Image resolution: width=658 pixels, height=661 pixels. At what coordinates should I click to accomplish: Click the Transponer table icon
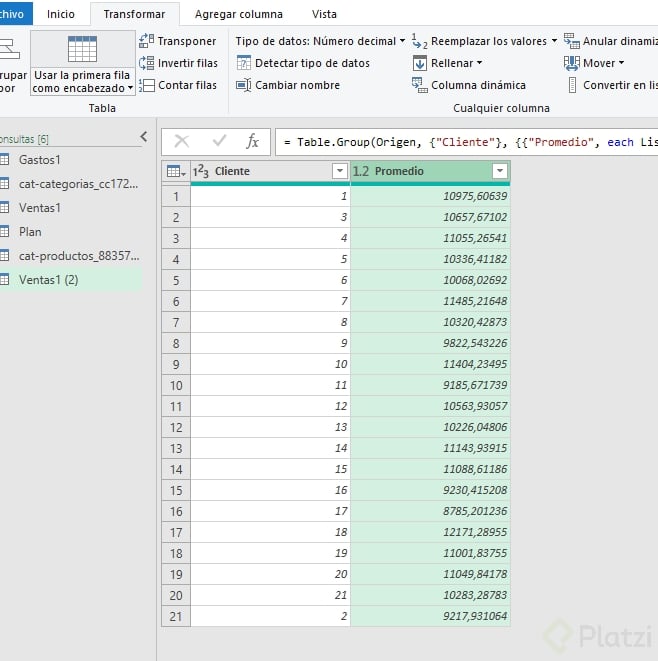click(146, 41)
